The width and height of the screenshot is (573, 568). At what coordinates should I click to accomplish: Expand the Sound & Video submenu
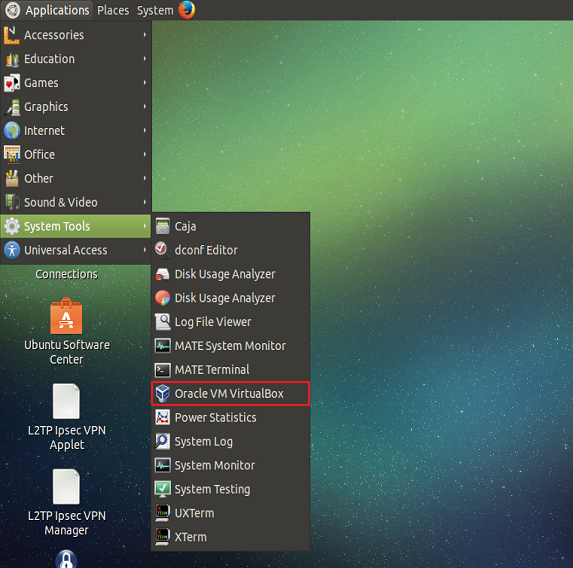(76, 202)
